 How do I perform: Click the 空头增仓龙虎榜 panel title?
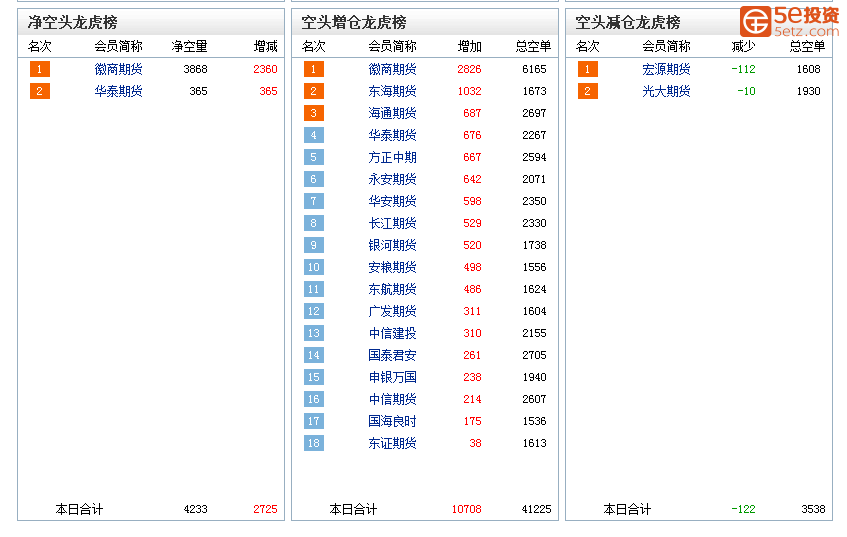pos(354,22)
